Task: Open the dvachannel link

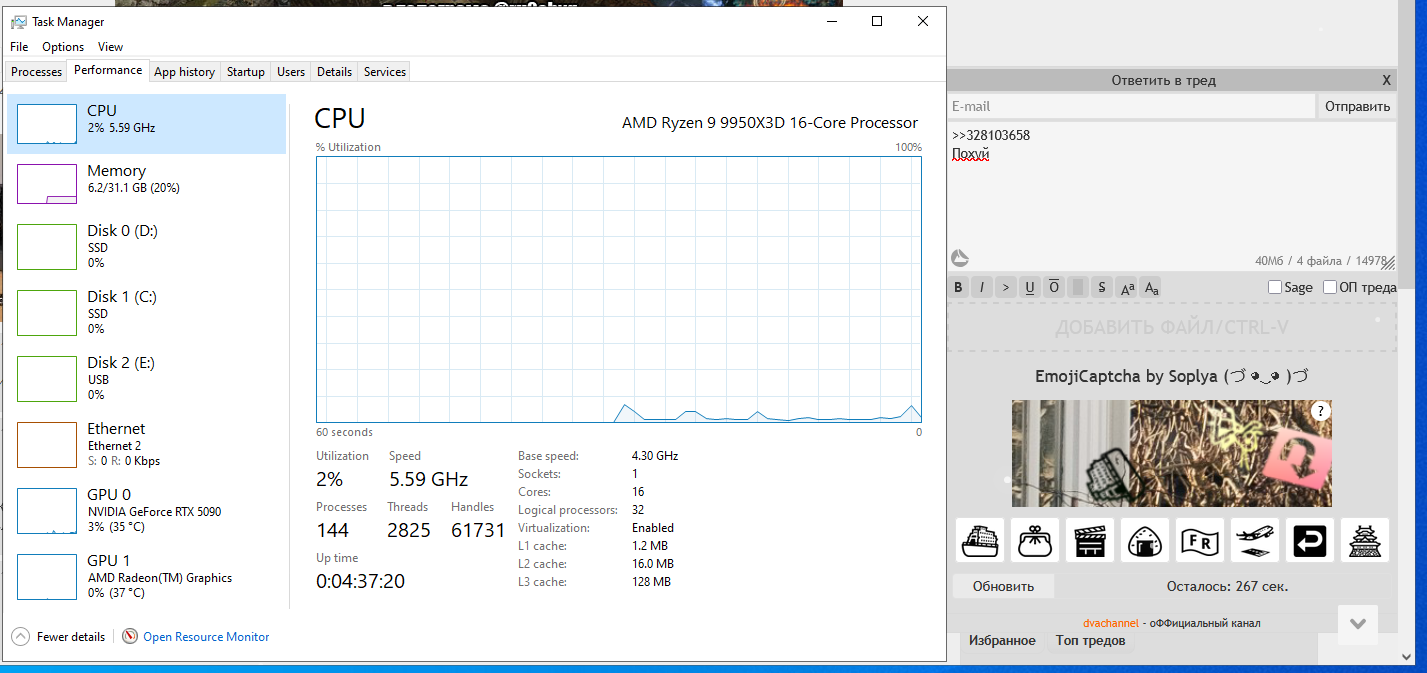Action: click(x=1111, y=623)
